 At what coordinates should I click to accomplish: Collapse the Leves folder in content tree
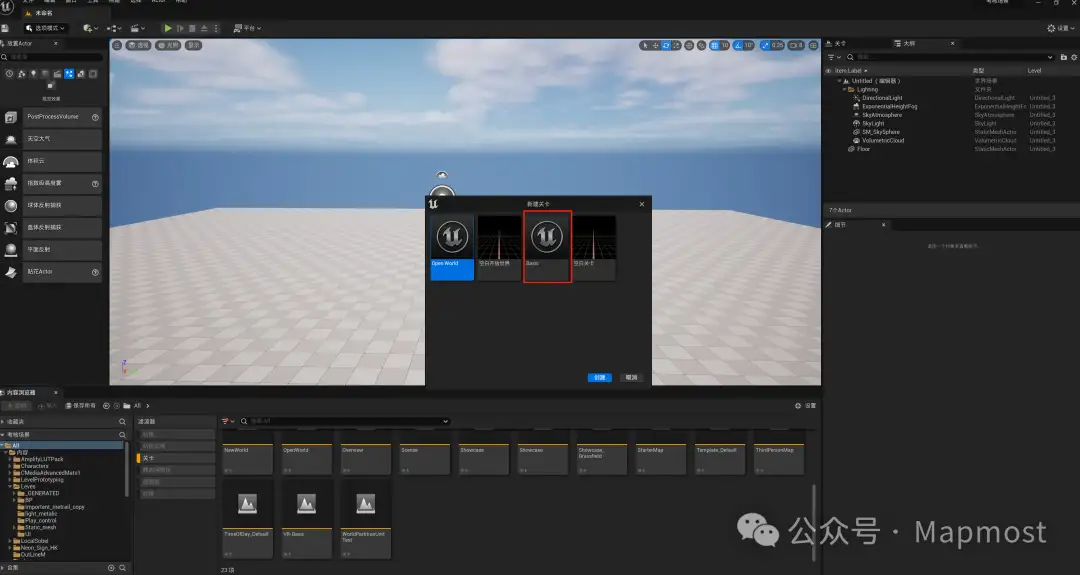[10, 487]
